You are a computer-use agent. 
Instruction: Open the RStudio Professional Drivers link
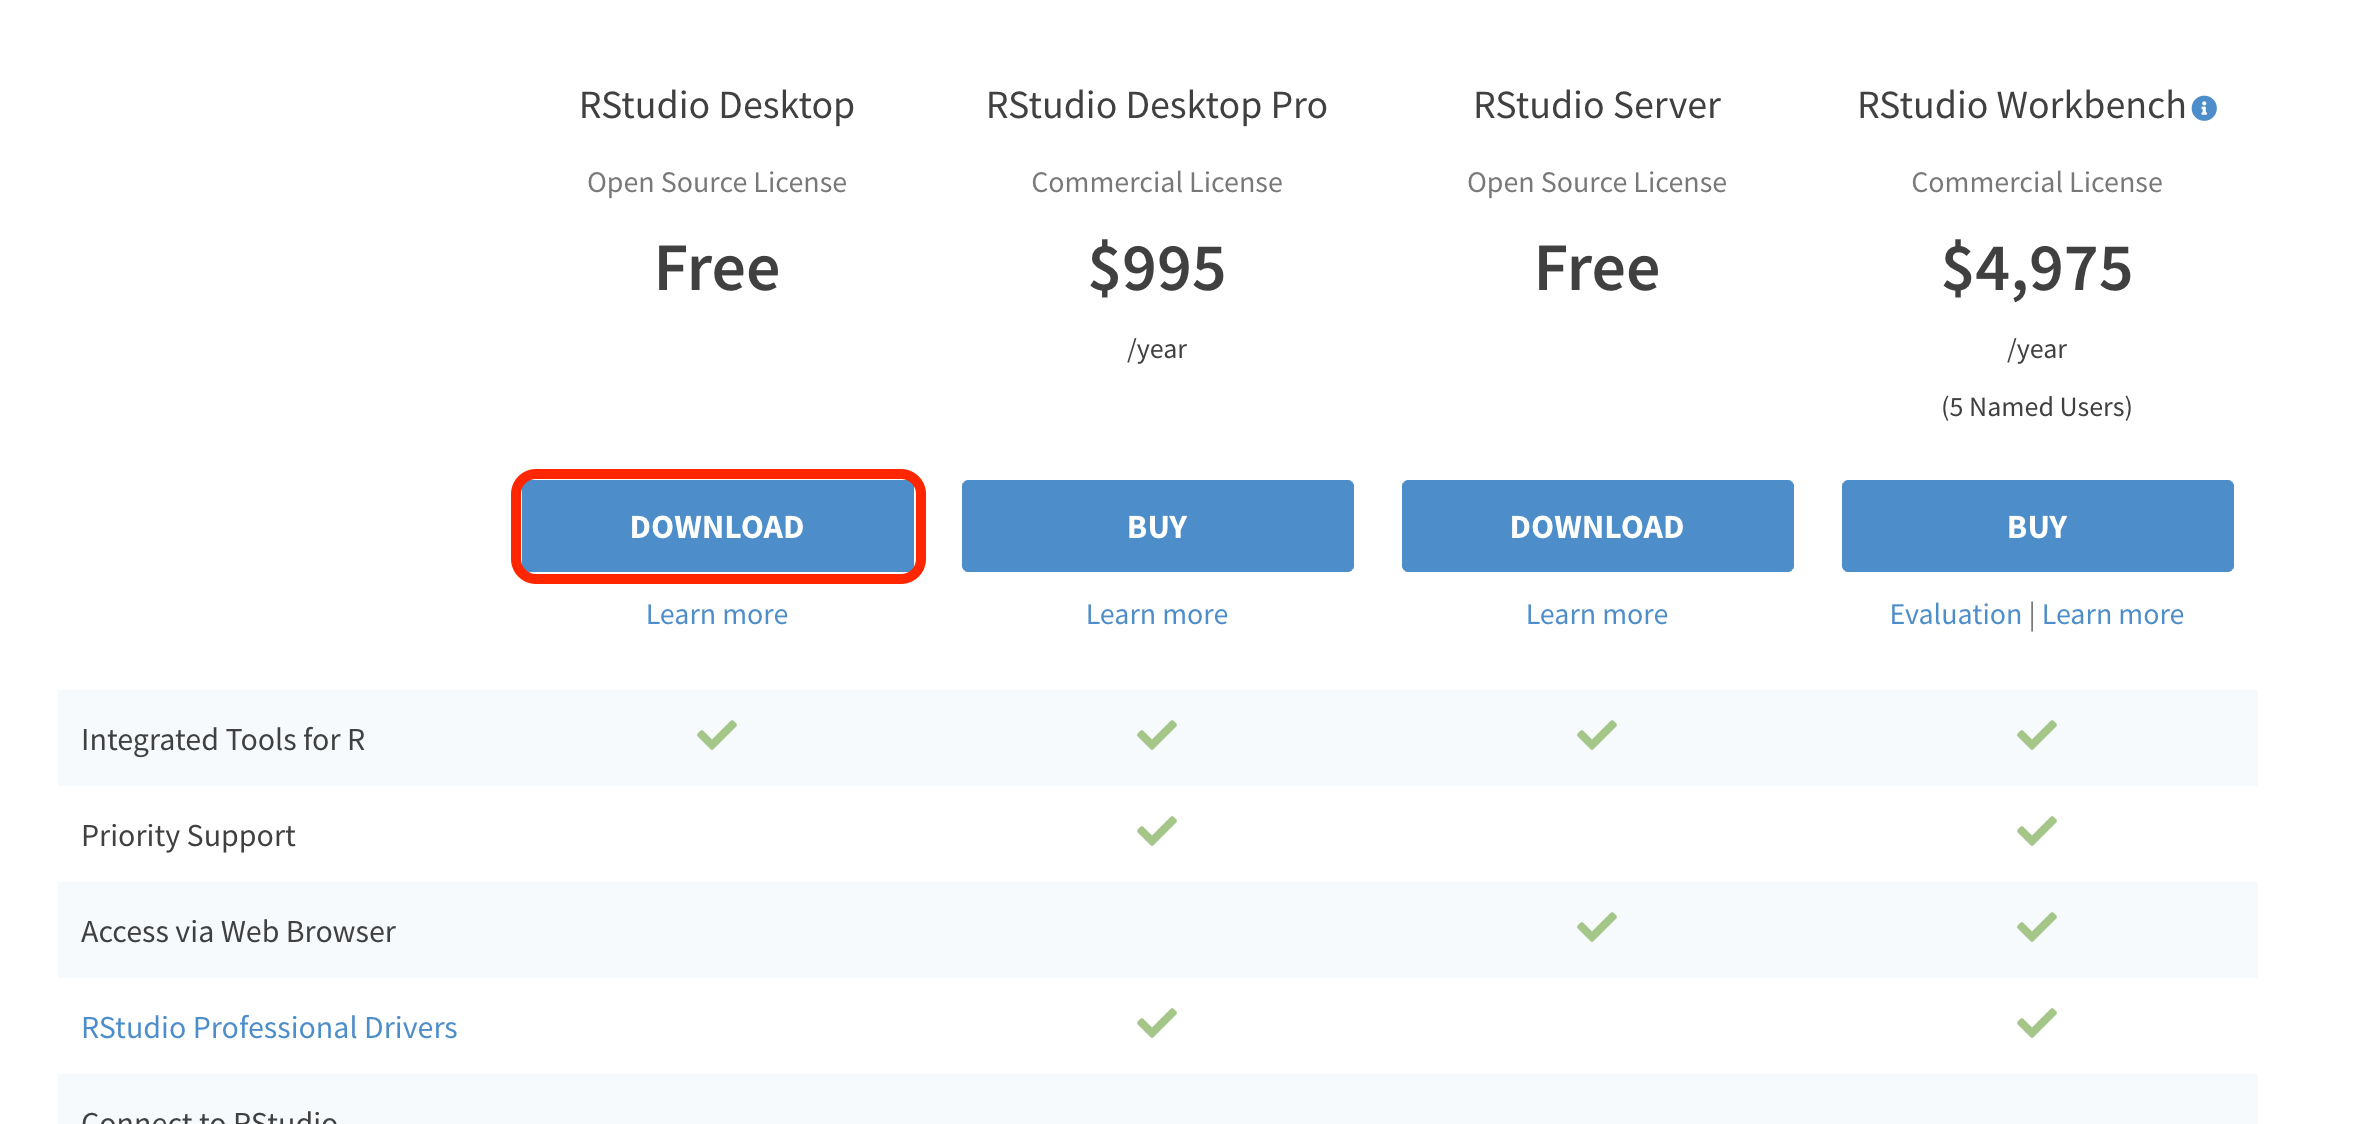[x=269, y=1027]
